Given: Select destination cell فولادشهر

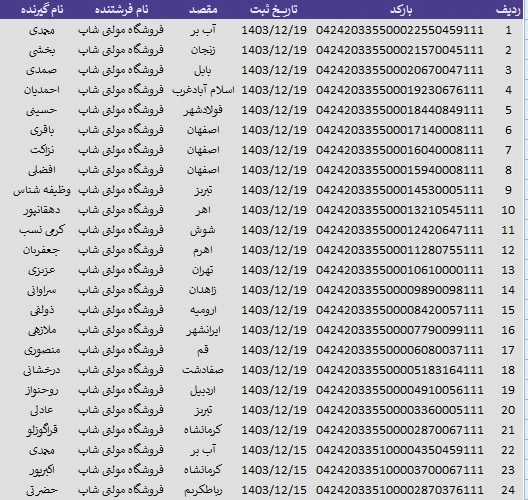Looking at the screenshot, I should 203,110.
